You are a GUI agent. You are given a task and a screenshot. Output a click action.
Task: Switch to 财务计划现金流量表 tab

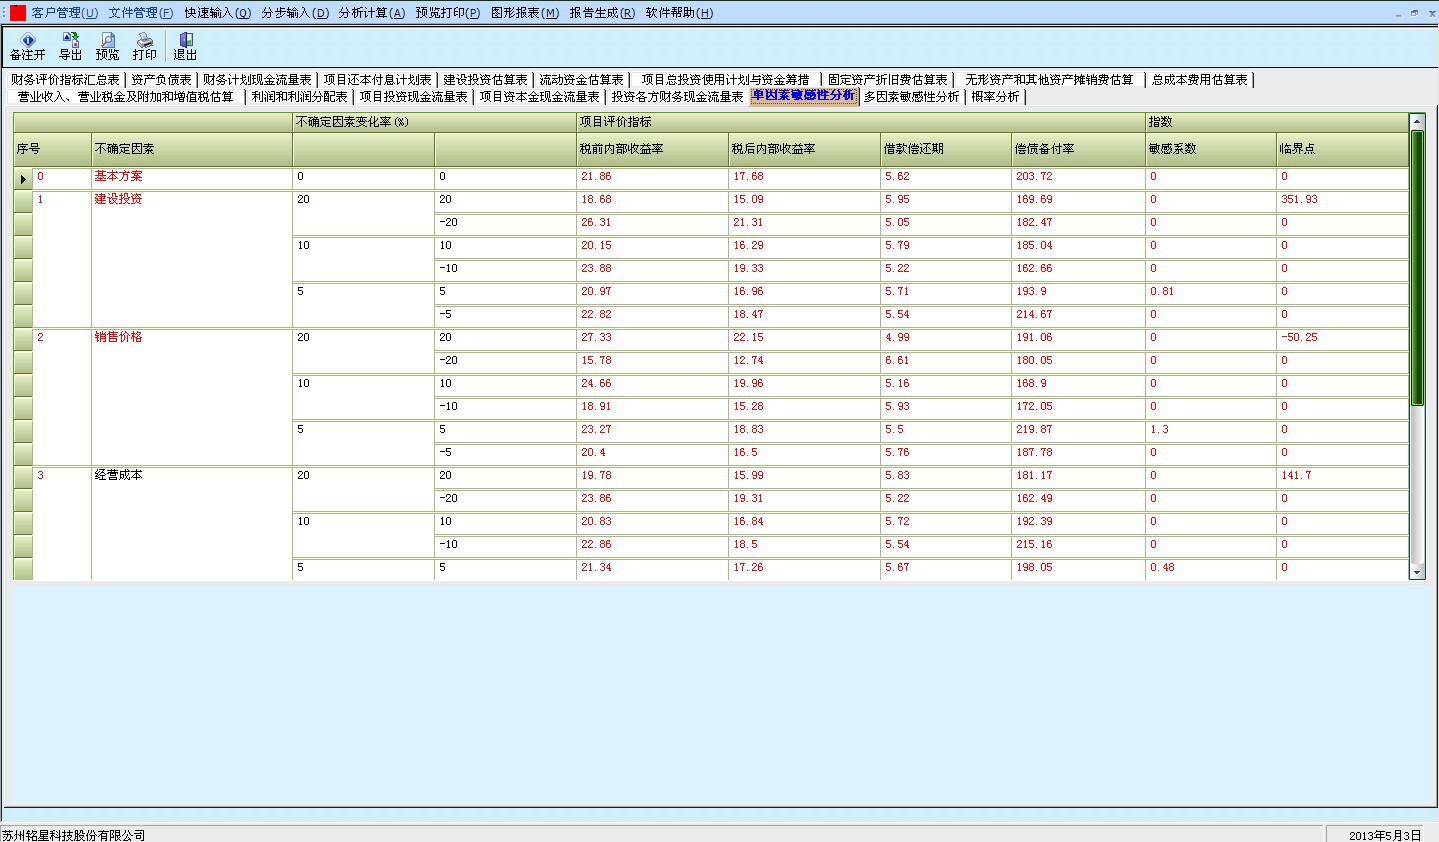pyautogui.click(x=257, y=80)
